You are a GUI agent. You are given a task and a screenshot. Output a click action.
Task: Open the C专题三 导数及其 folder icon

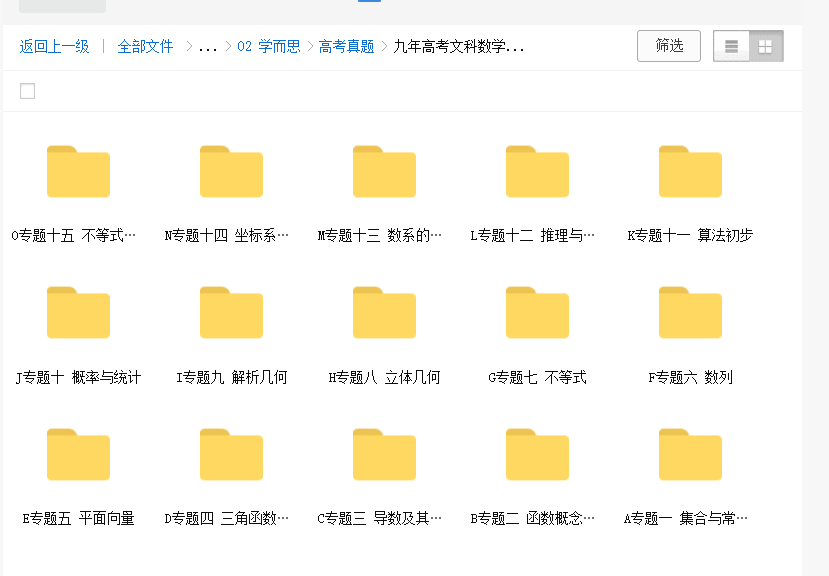coord(384,454)
